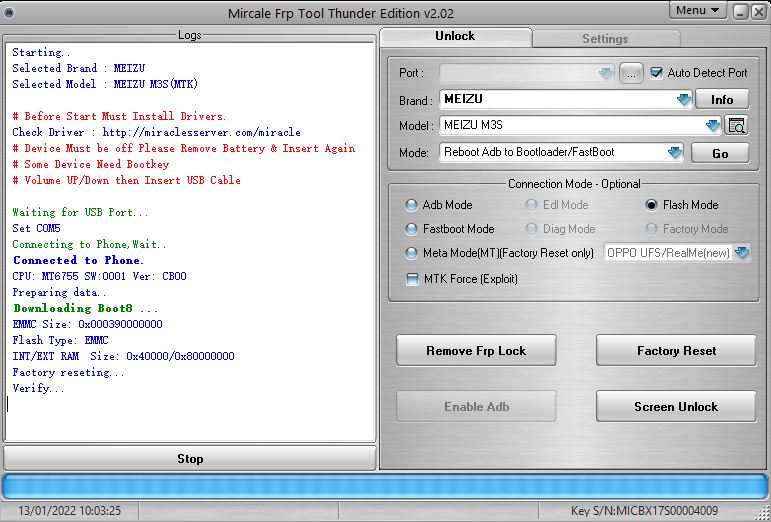
Task: Enable MTK Force (Exploit) checkbox
Action: coord(412,279)
